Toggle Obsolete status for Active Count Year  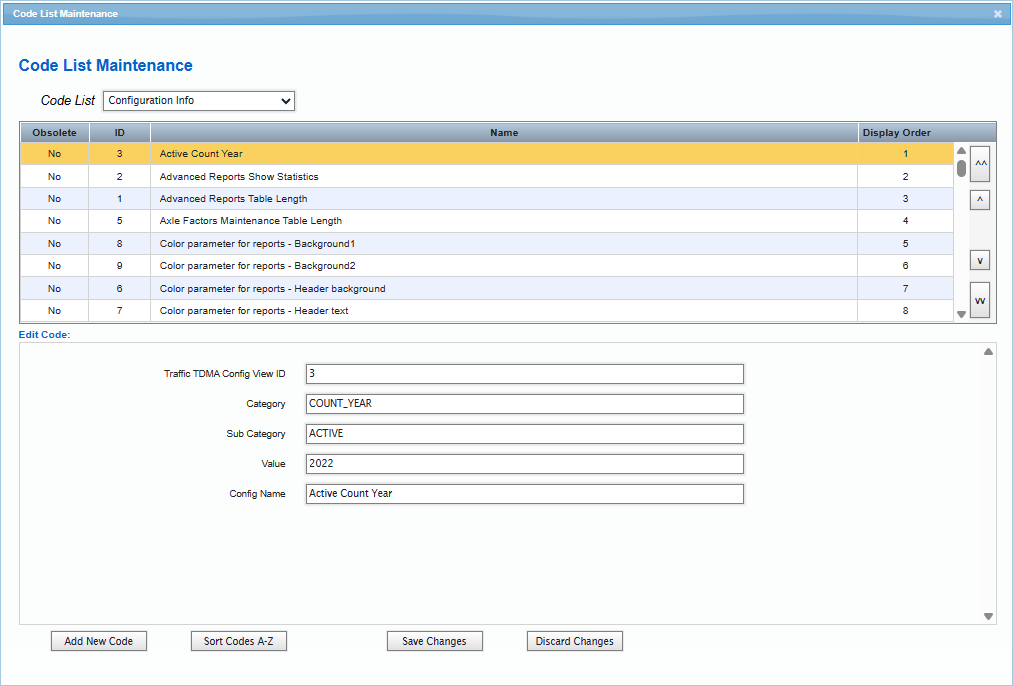coord(54,154)
